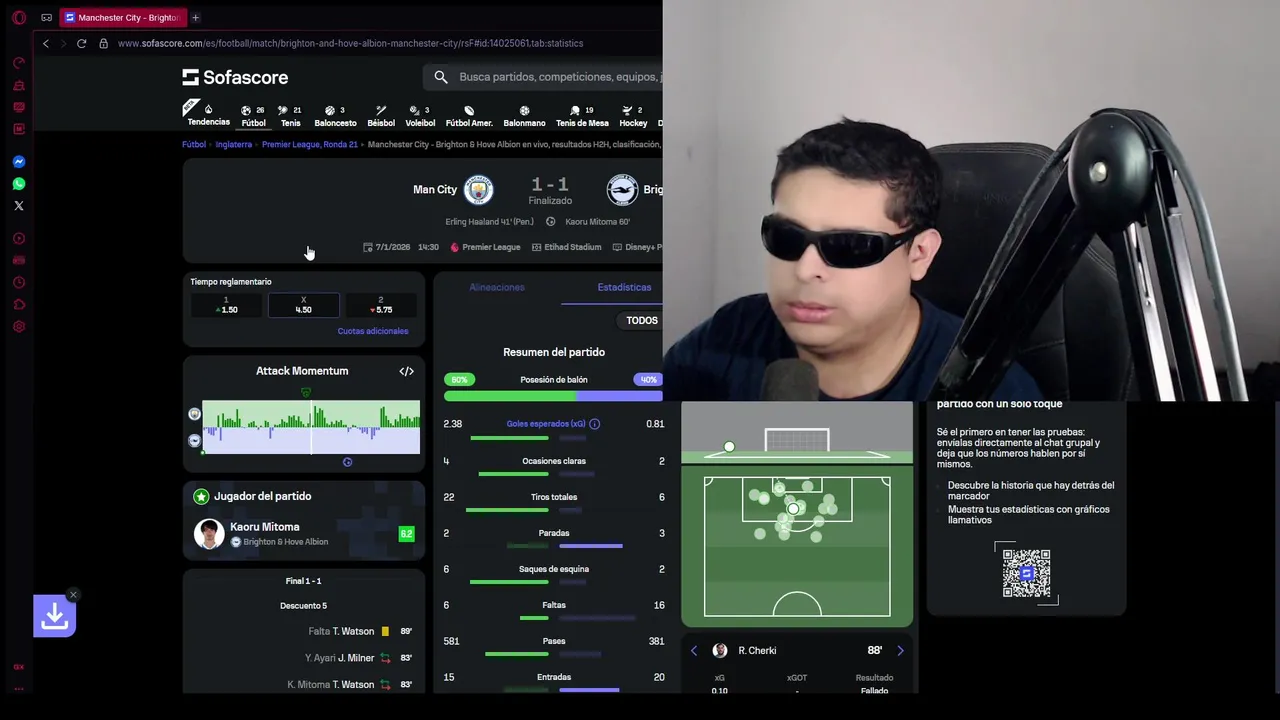Screen dimensions: 1280x720
Task: Click the Etihad Stadium venue link
Action: coord(567,247)
